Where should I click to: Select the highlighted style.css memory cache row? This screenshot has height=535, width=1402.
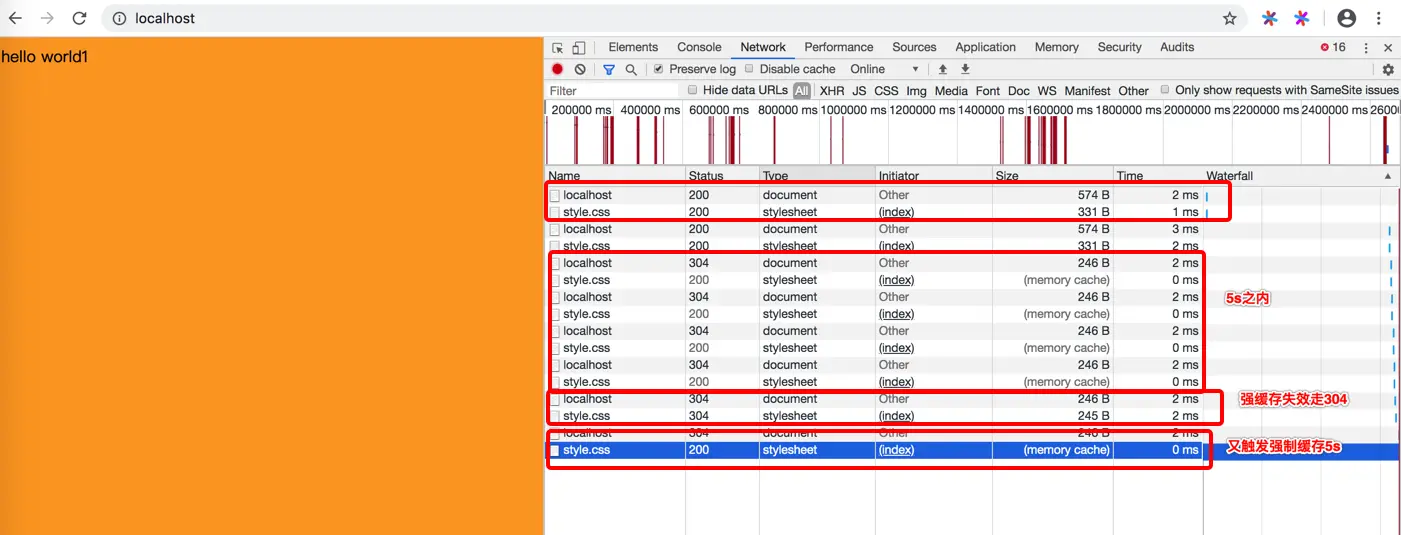coord(972,450)
